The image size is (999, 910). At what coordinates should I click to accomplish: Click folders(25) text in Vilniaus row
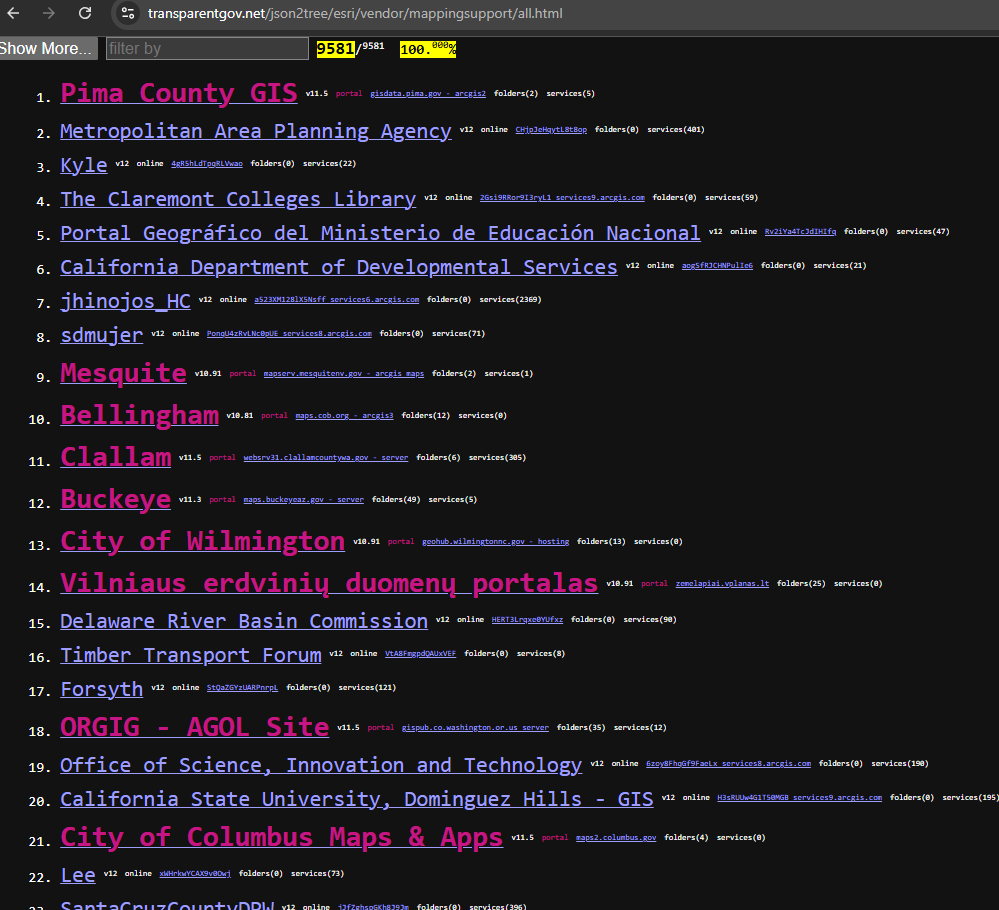click(x=801, y=584)
